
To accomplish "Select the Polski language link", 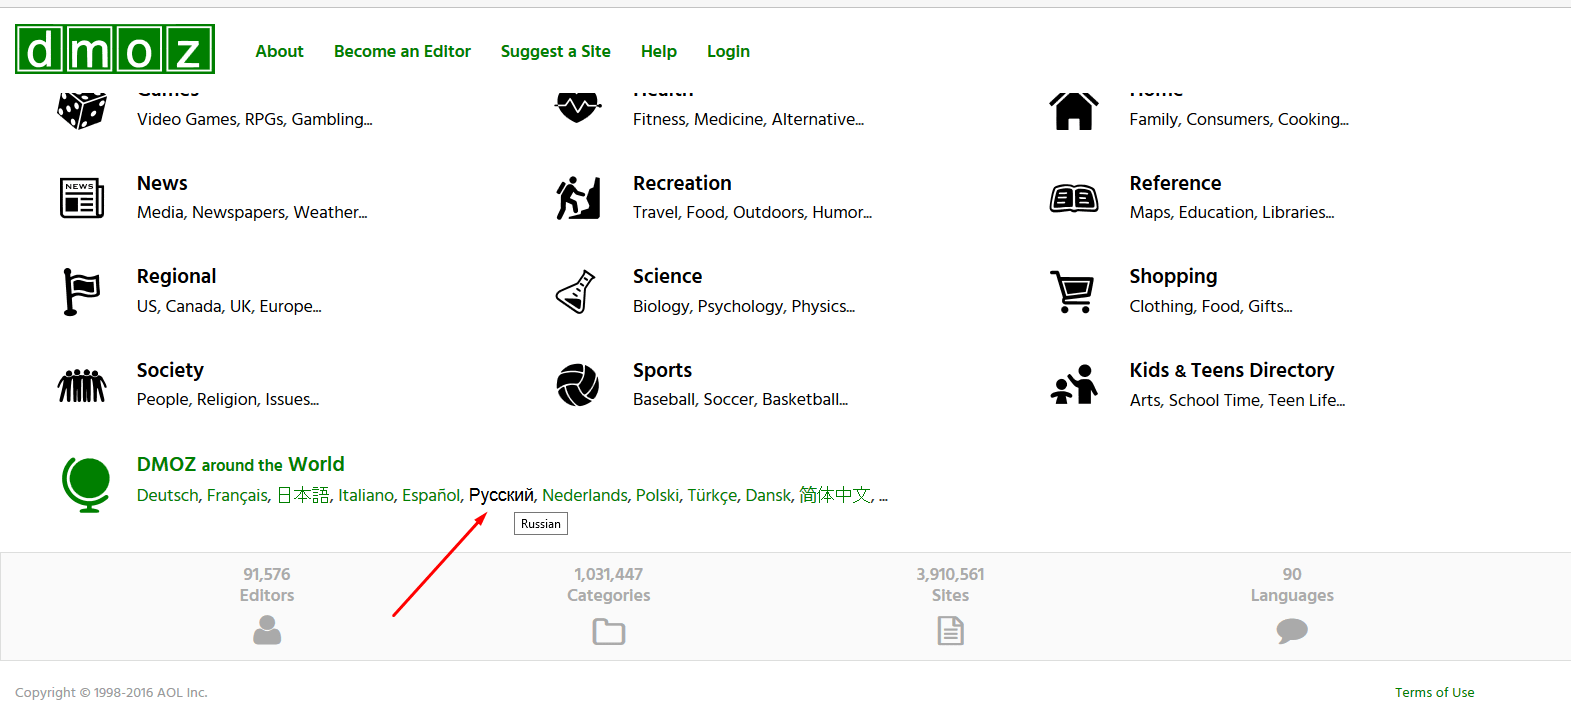I will 657,495.
